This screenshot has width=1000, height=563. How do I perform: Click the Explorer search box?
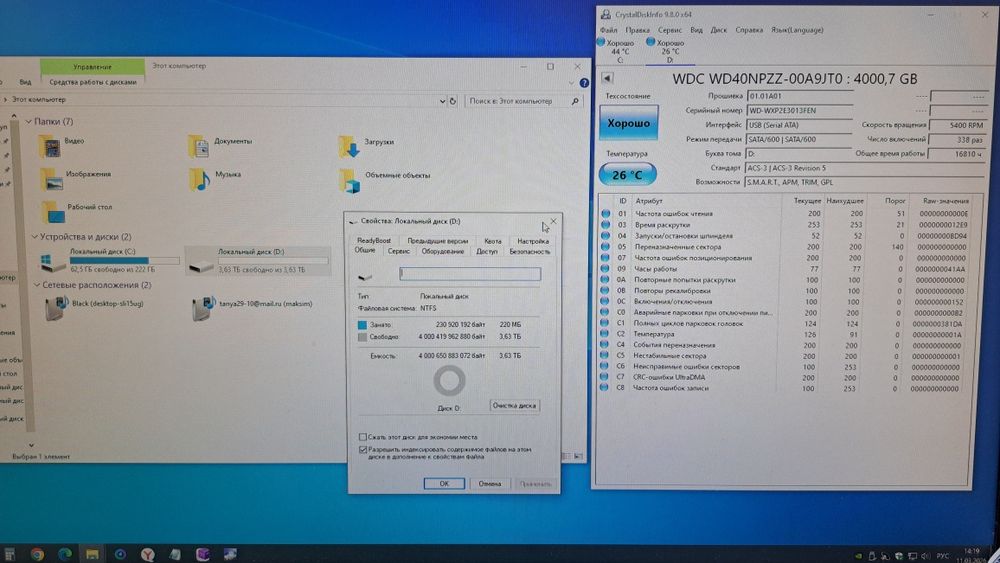click(x=523, y=101)
